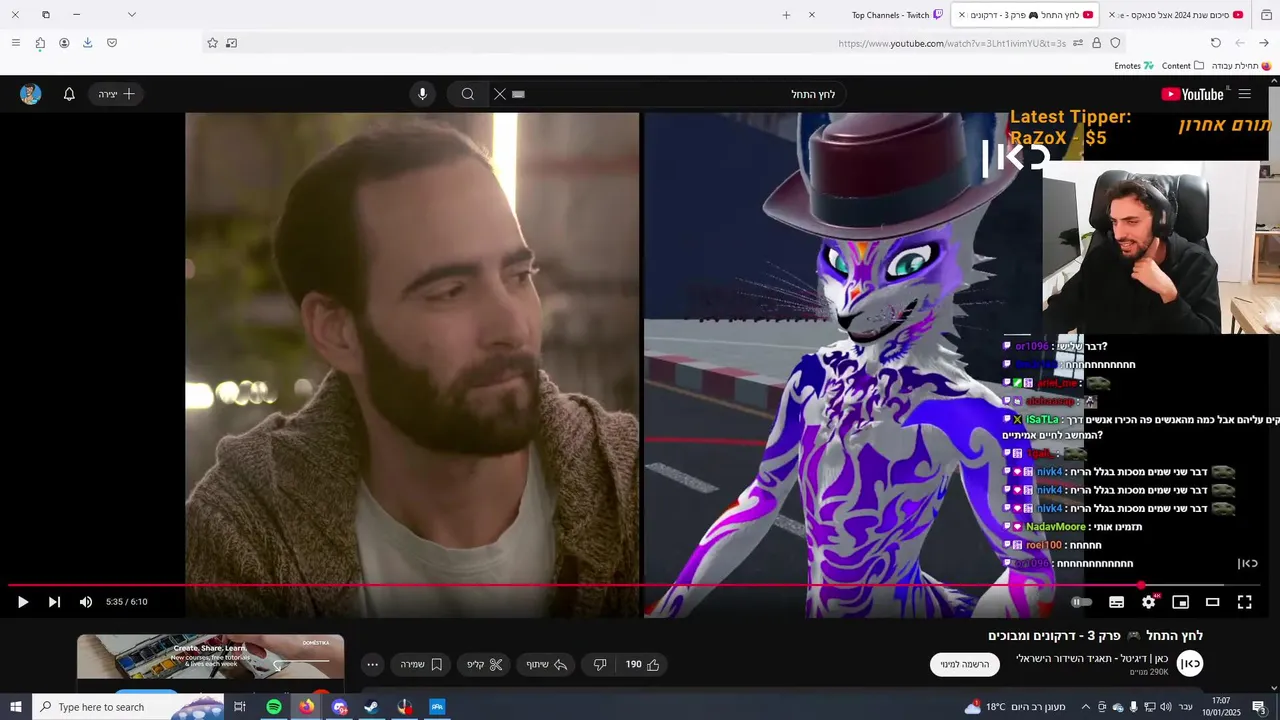The image size is (1280, 720).
Task: Open channel כאן | דיגיטל link
Action: click(1092, 658)
